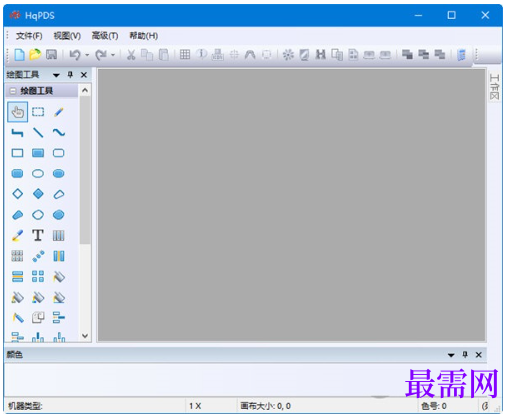This screenshot has width=517, height=415.
Task: Save using the floppy disk icon
Action: [51, 54]
